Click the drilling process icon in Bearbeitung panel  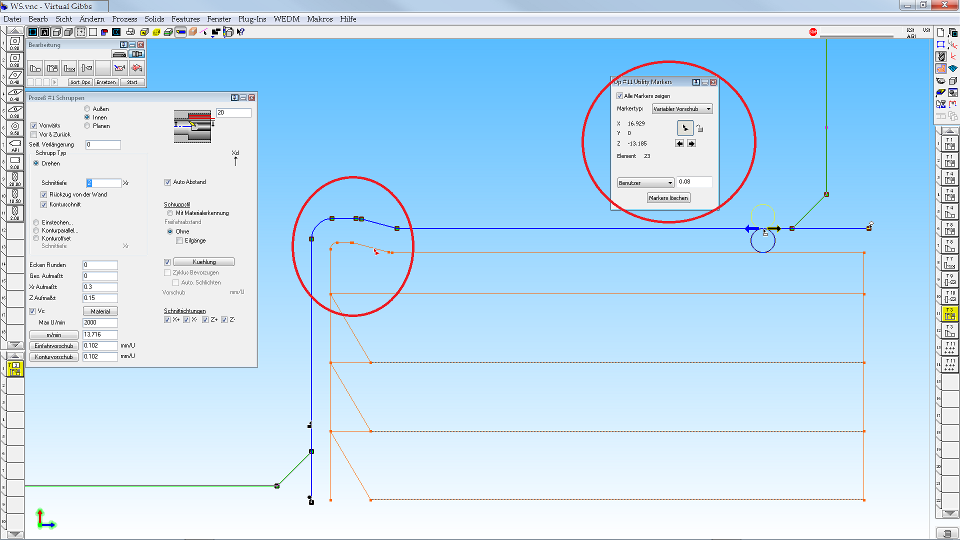86,68
